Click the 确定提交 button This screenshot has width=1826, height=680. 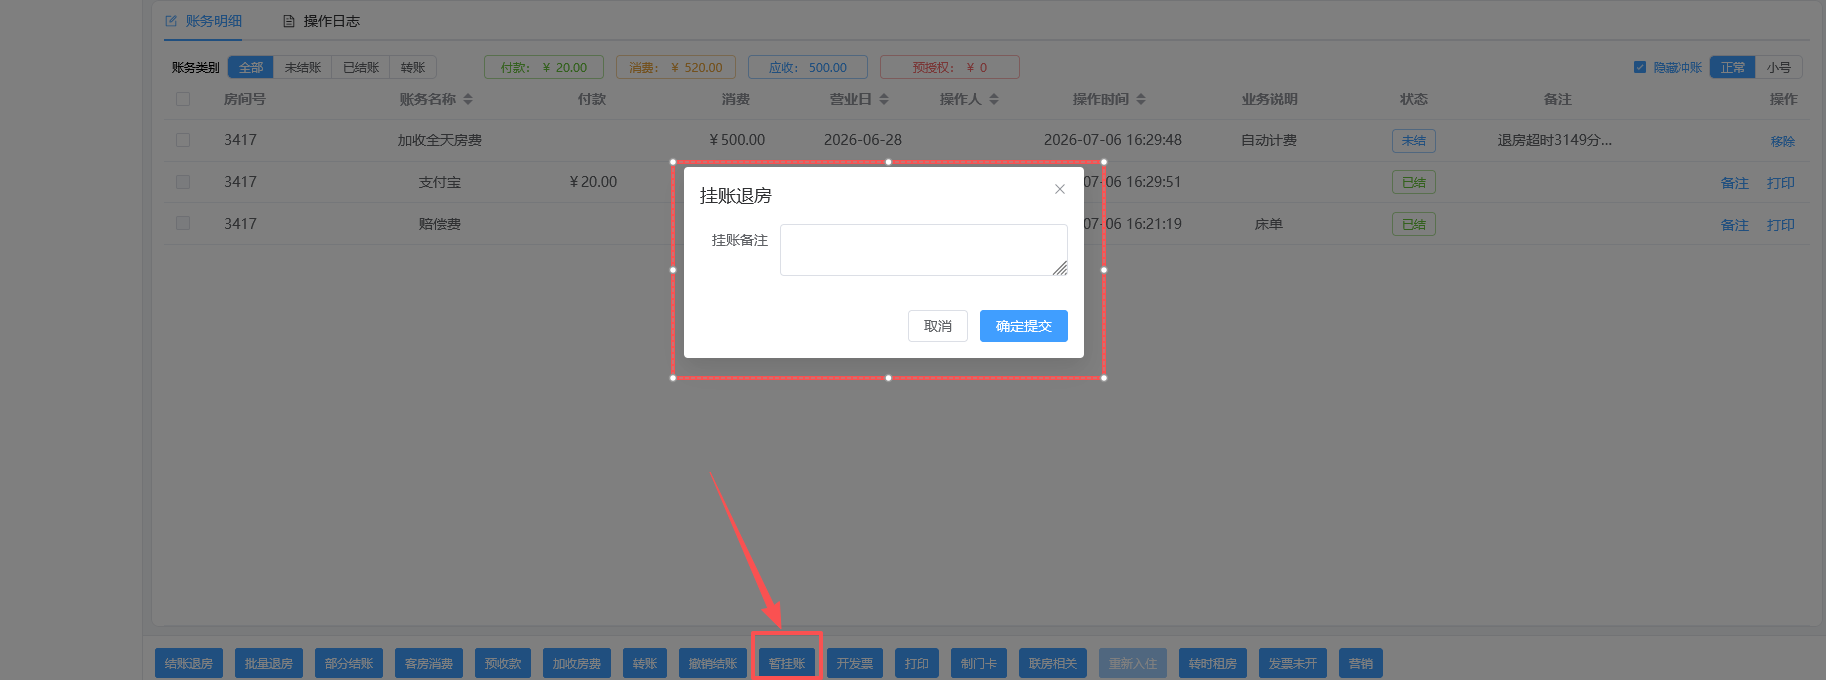pyautogui.click(x=1024, y=326)
